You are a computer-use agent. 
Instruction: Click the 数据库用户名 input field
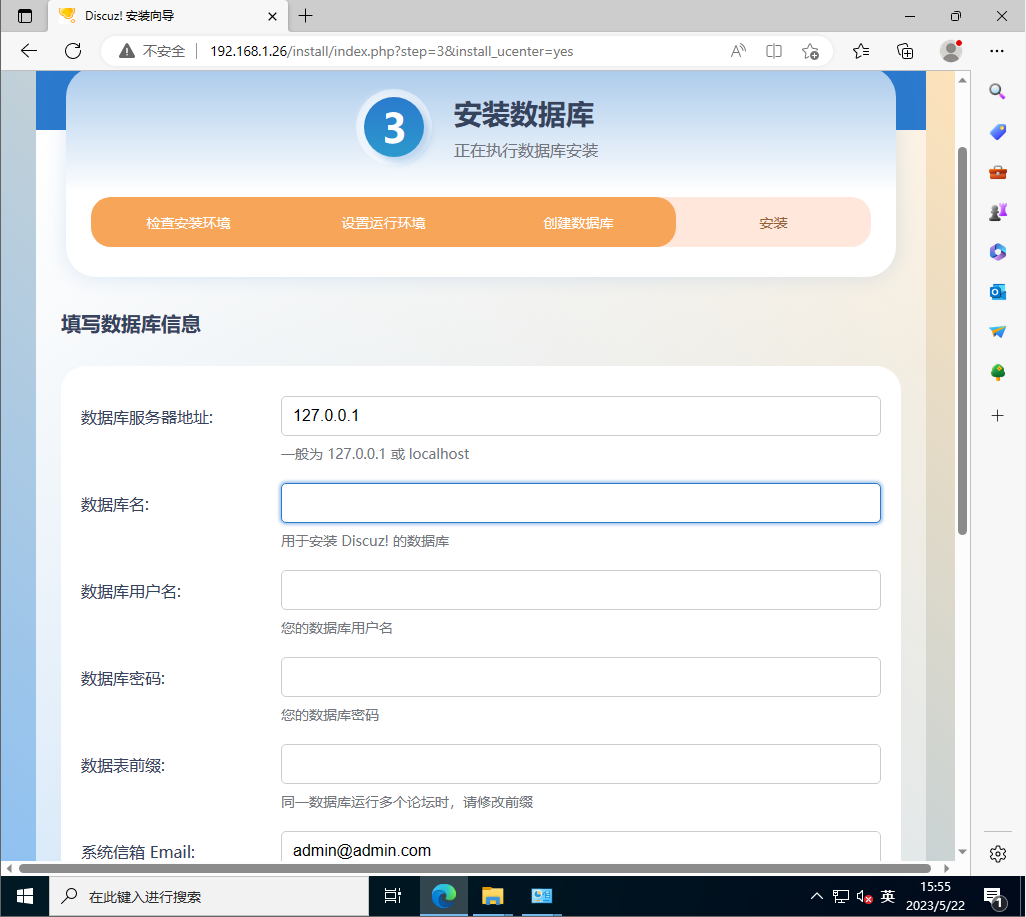(x=580, y=590)
